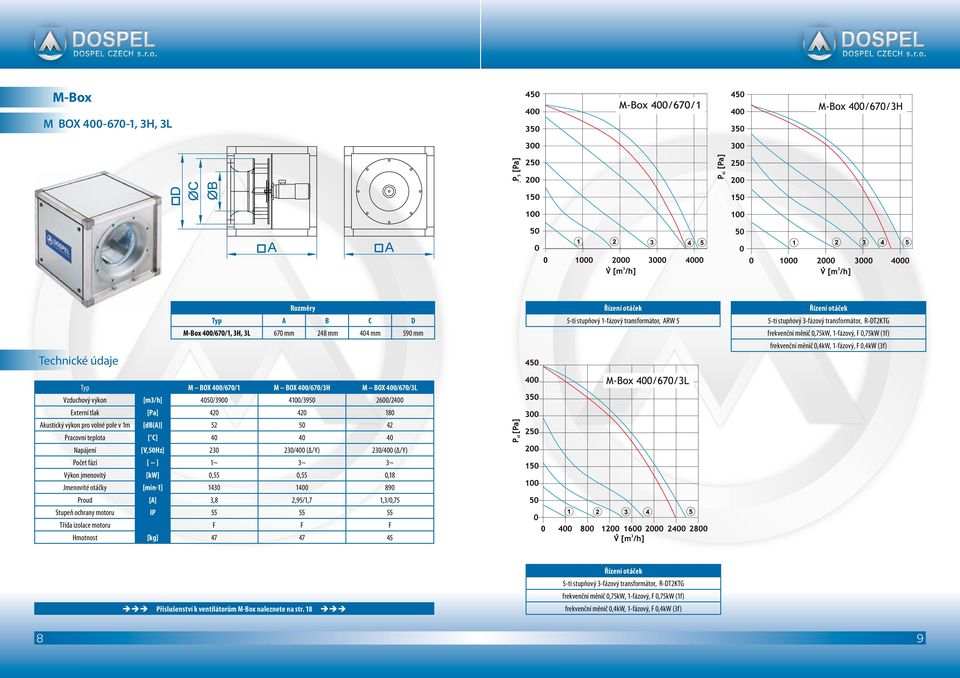Screen dimensions: 960x678
Task: Select the '590 mm' dimension cell
Action: (413, 333)
